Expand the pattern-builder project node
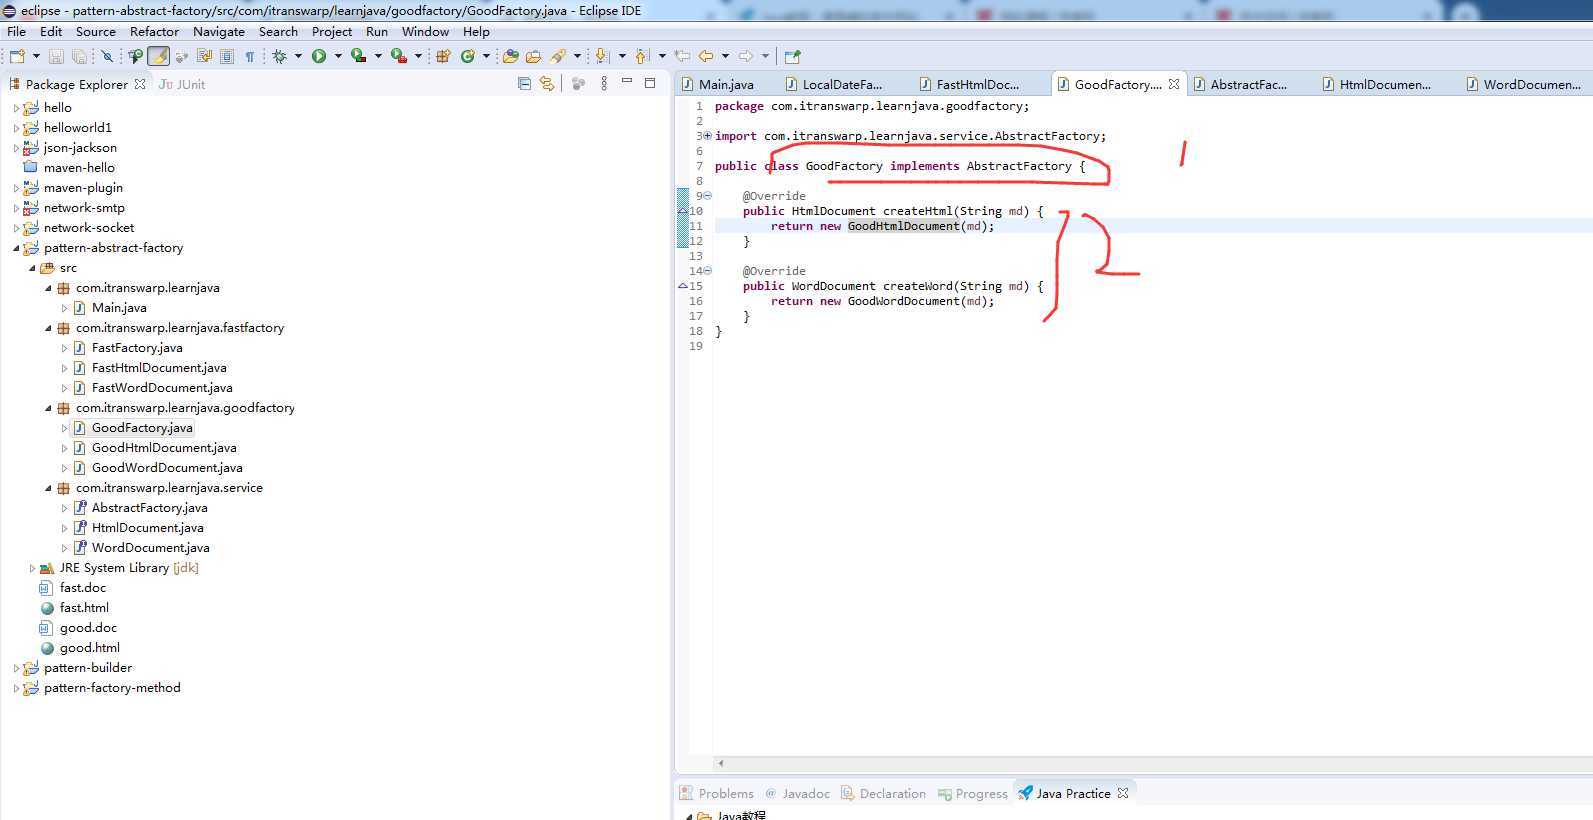Image resolution: width=1593 pixels, height=820 pixels. click(16, 668)
